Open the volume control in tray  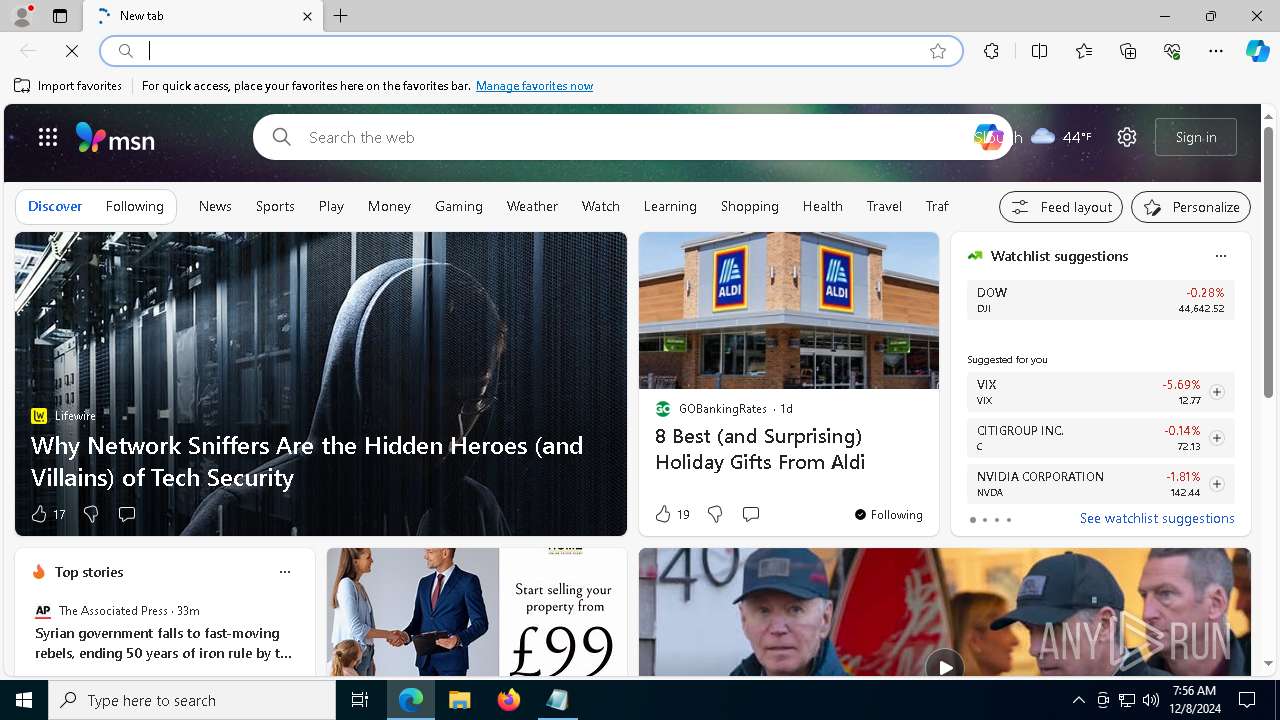point(1151,700)
